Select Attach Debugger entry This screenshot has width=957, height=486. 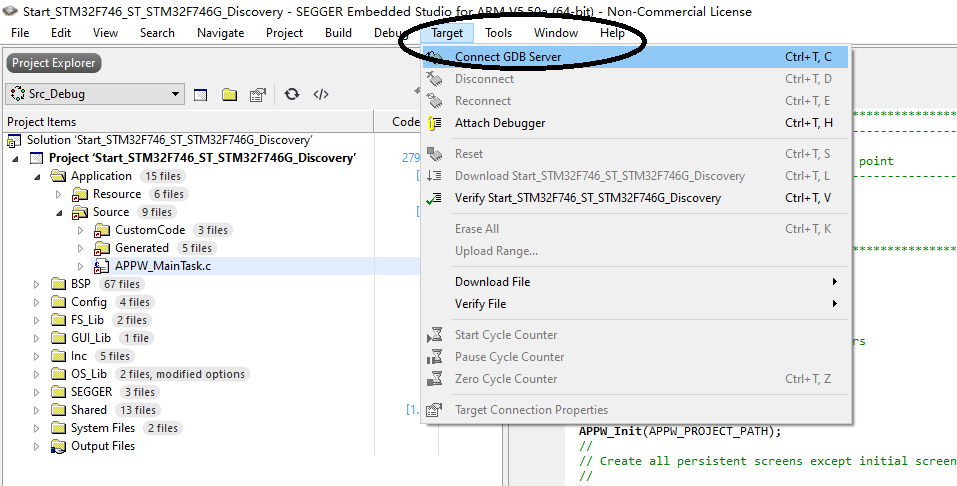tap(635, 123)
